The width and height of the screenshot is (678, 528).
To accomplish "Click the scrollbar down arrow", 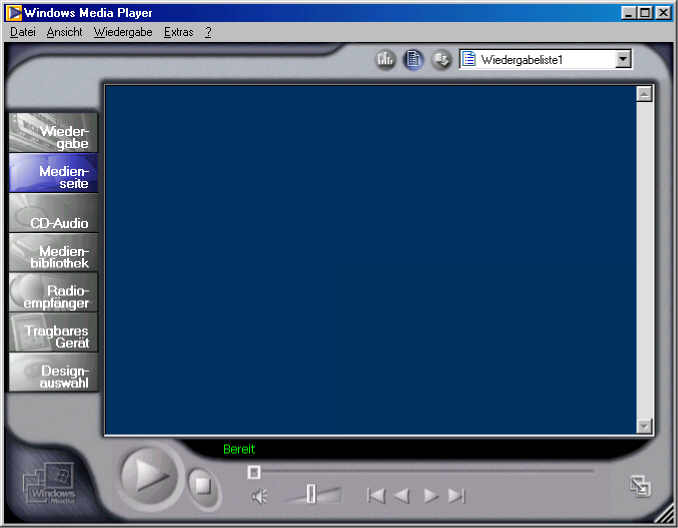I will (644, 426).
